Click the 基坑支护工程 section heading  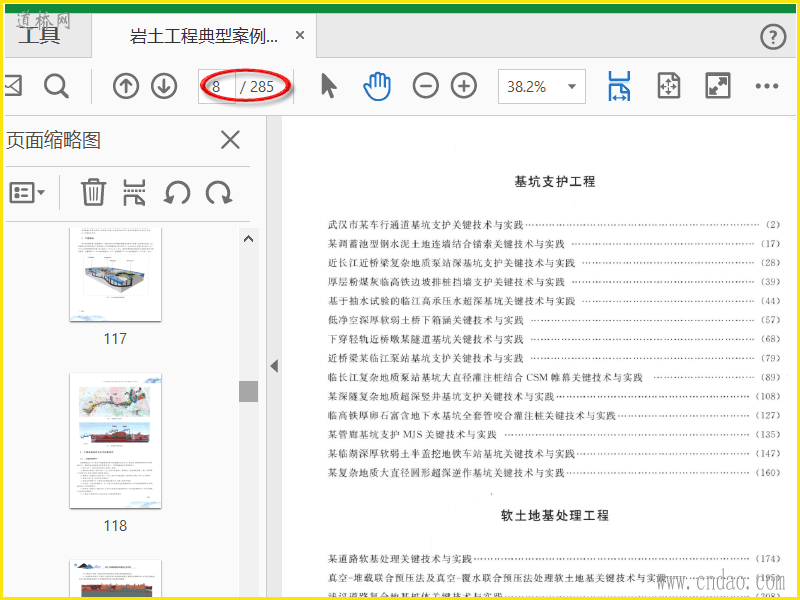tap(555, 182)
